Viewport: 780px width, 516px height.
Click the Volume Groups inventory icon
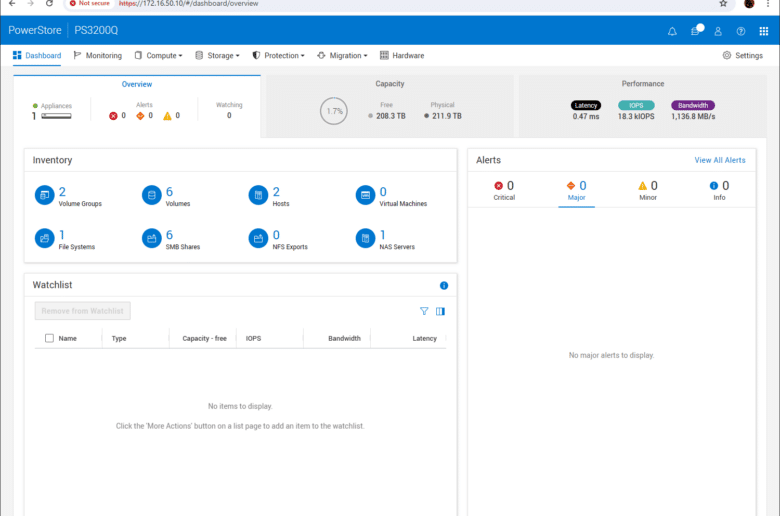pyautogui.click(x=44, y=195)
